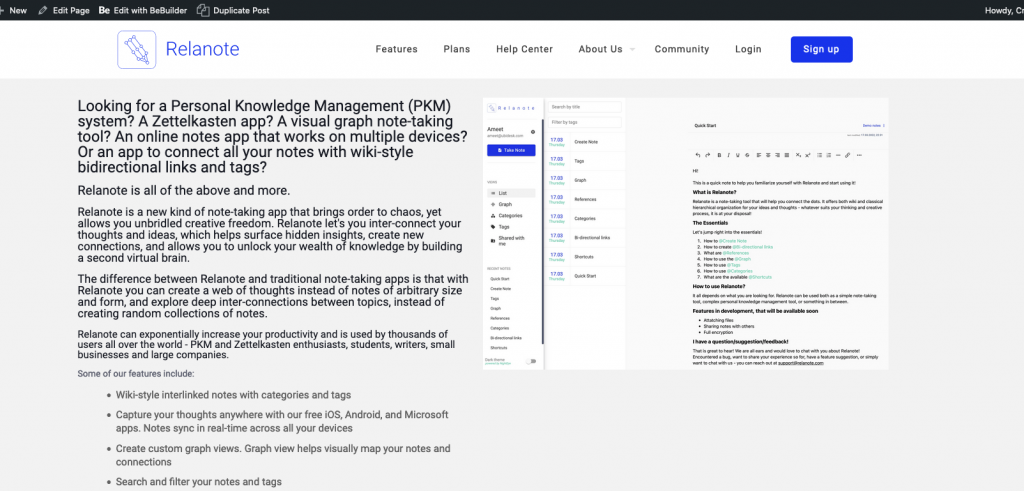1024x491 pixels.
Task: Click the Redo icon in editor toolbar
Action: (708, 155)
